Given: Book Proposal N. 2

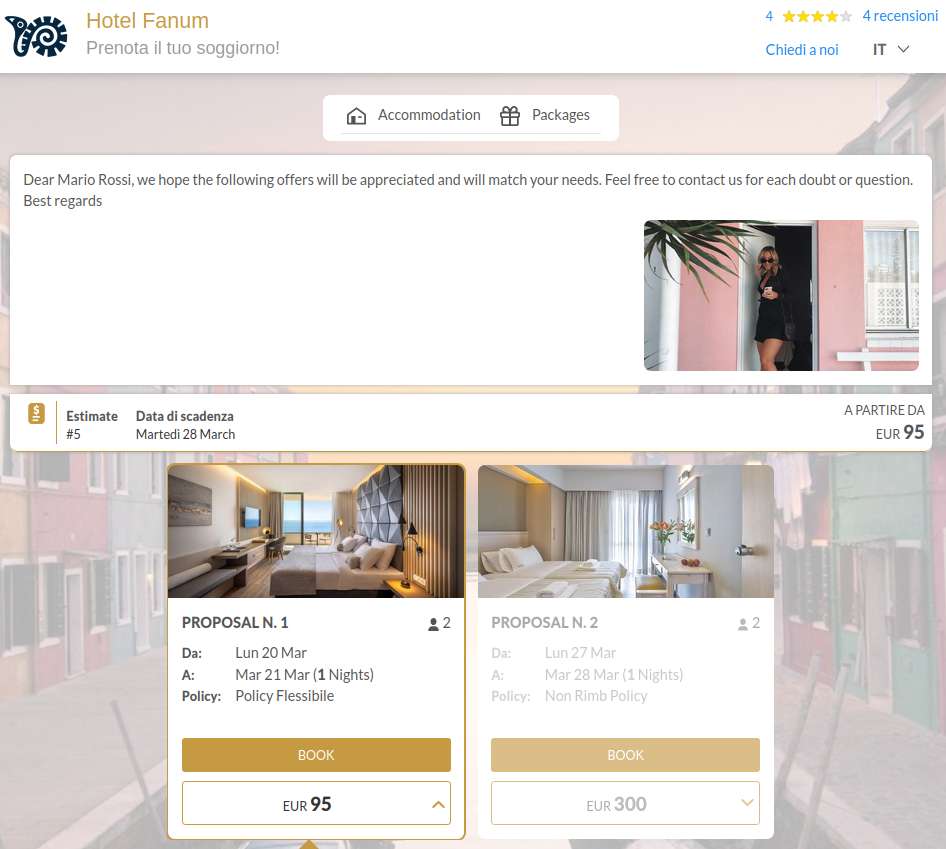Looking at the screenshot, I should tap(625, 755).
